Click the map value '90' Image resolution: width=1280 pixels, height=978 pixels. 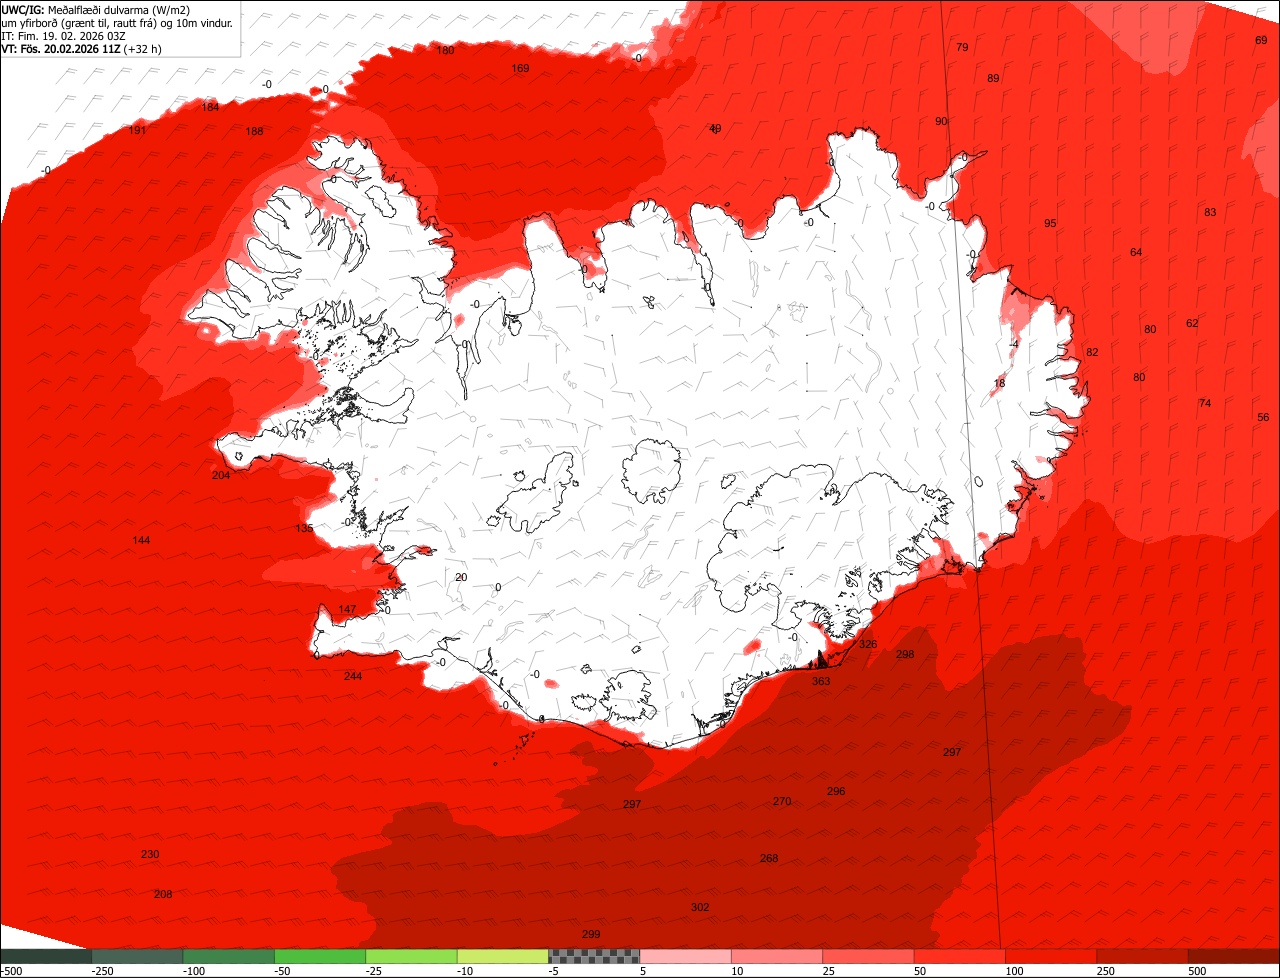click(941, 121)
